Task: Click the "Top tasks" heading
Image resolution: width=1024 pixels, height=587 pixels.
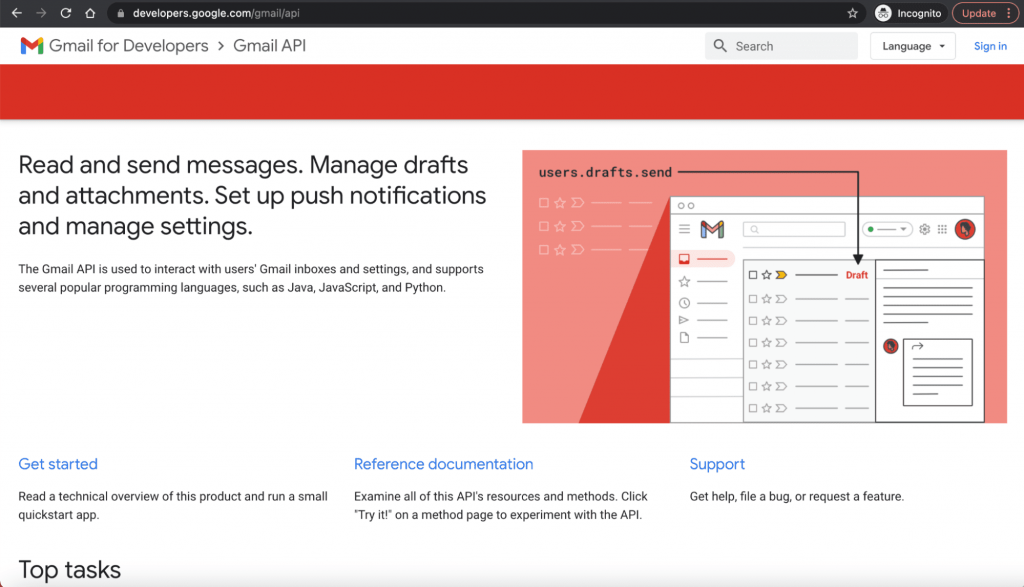Action: (69, 569)
